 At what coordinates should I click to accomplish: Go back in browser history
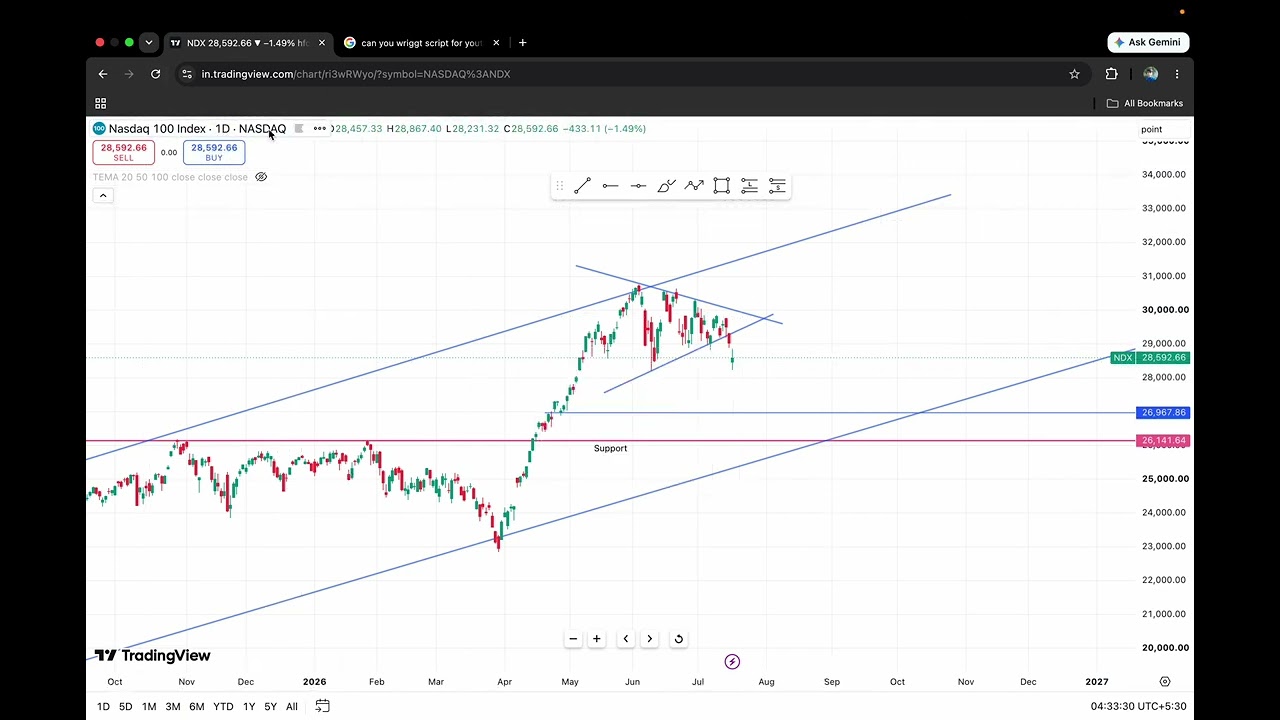tap(102, 74)
